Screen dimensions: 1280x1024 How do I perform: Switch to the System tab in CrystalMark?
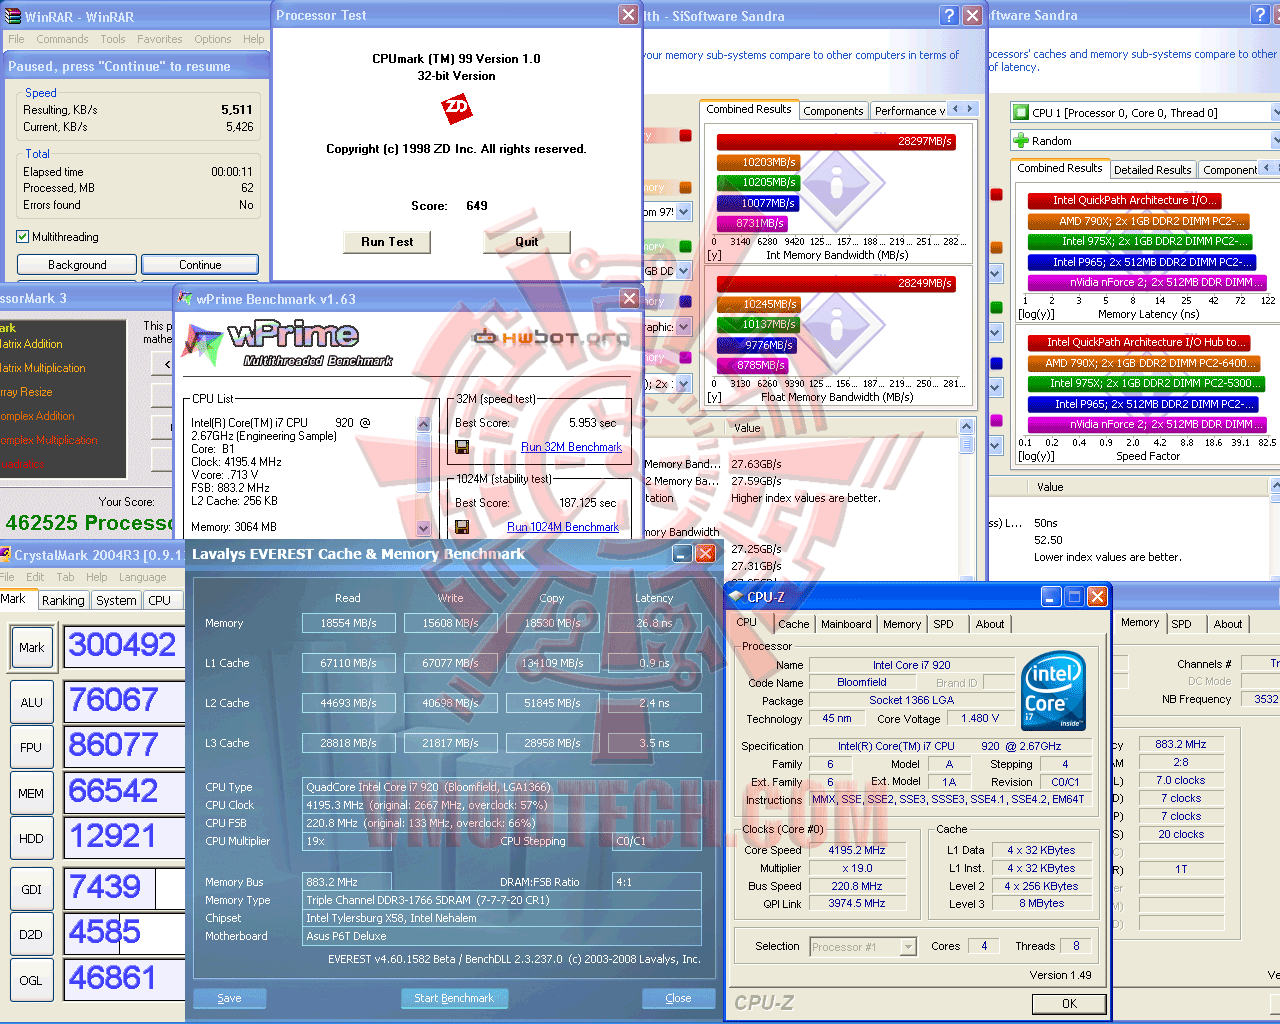(x=116, y=600)
